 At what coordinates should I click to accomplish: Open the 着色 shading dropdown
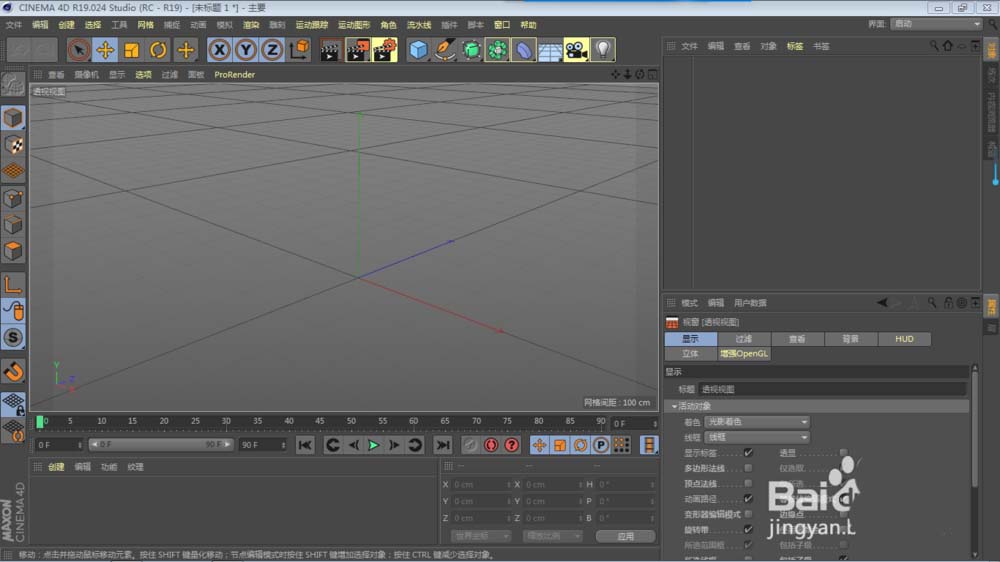757,422
